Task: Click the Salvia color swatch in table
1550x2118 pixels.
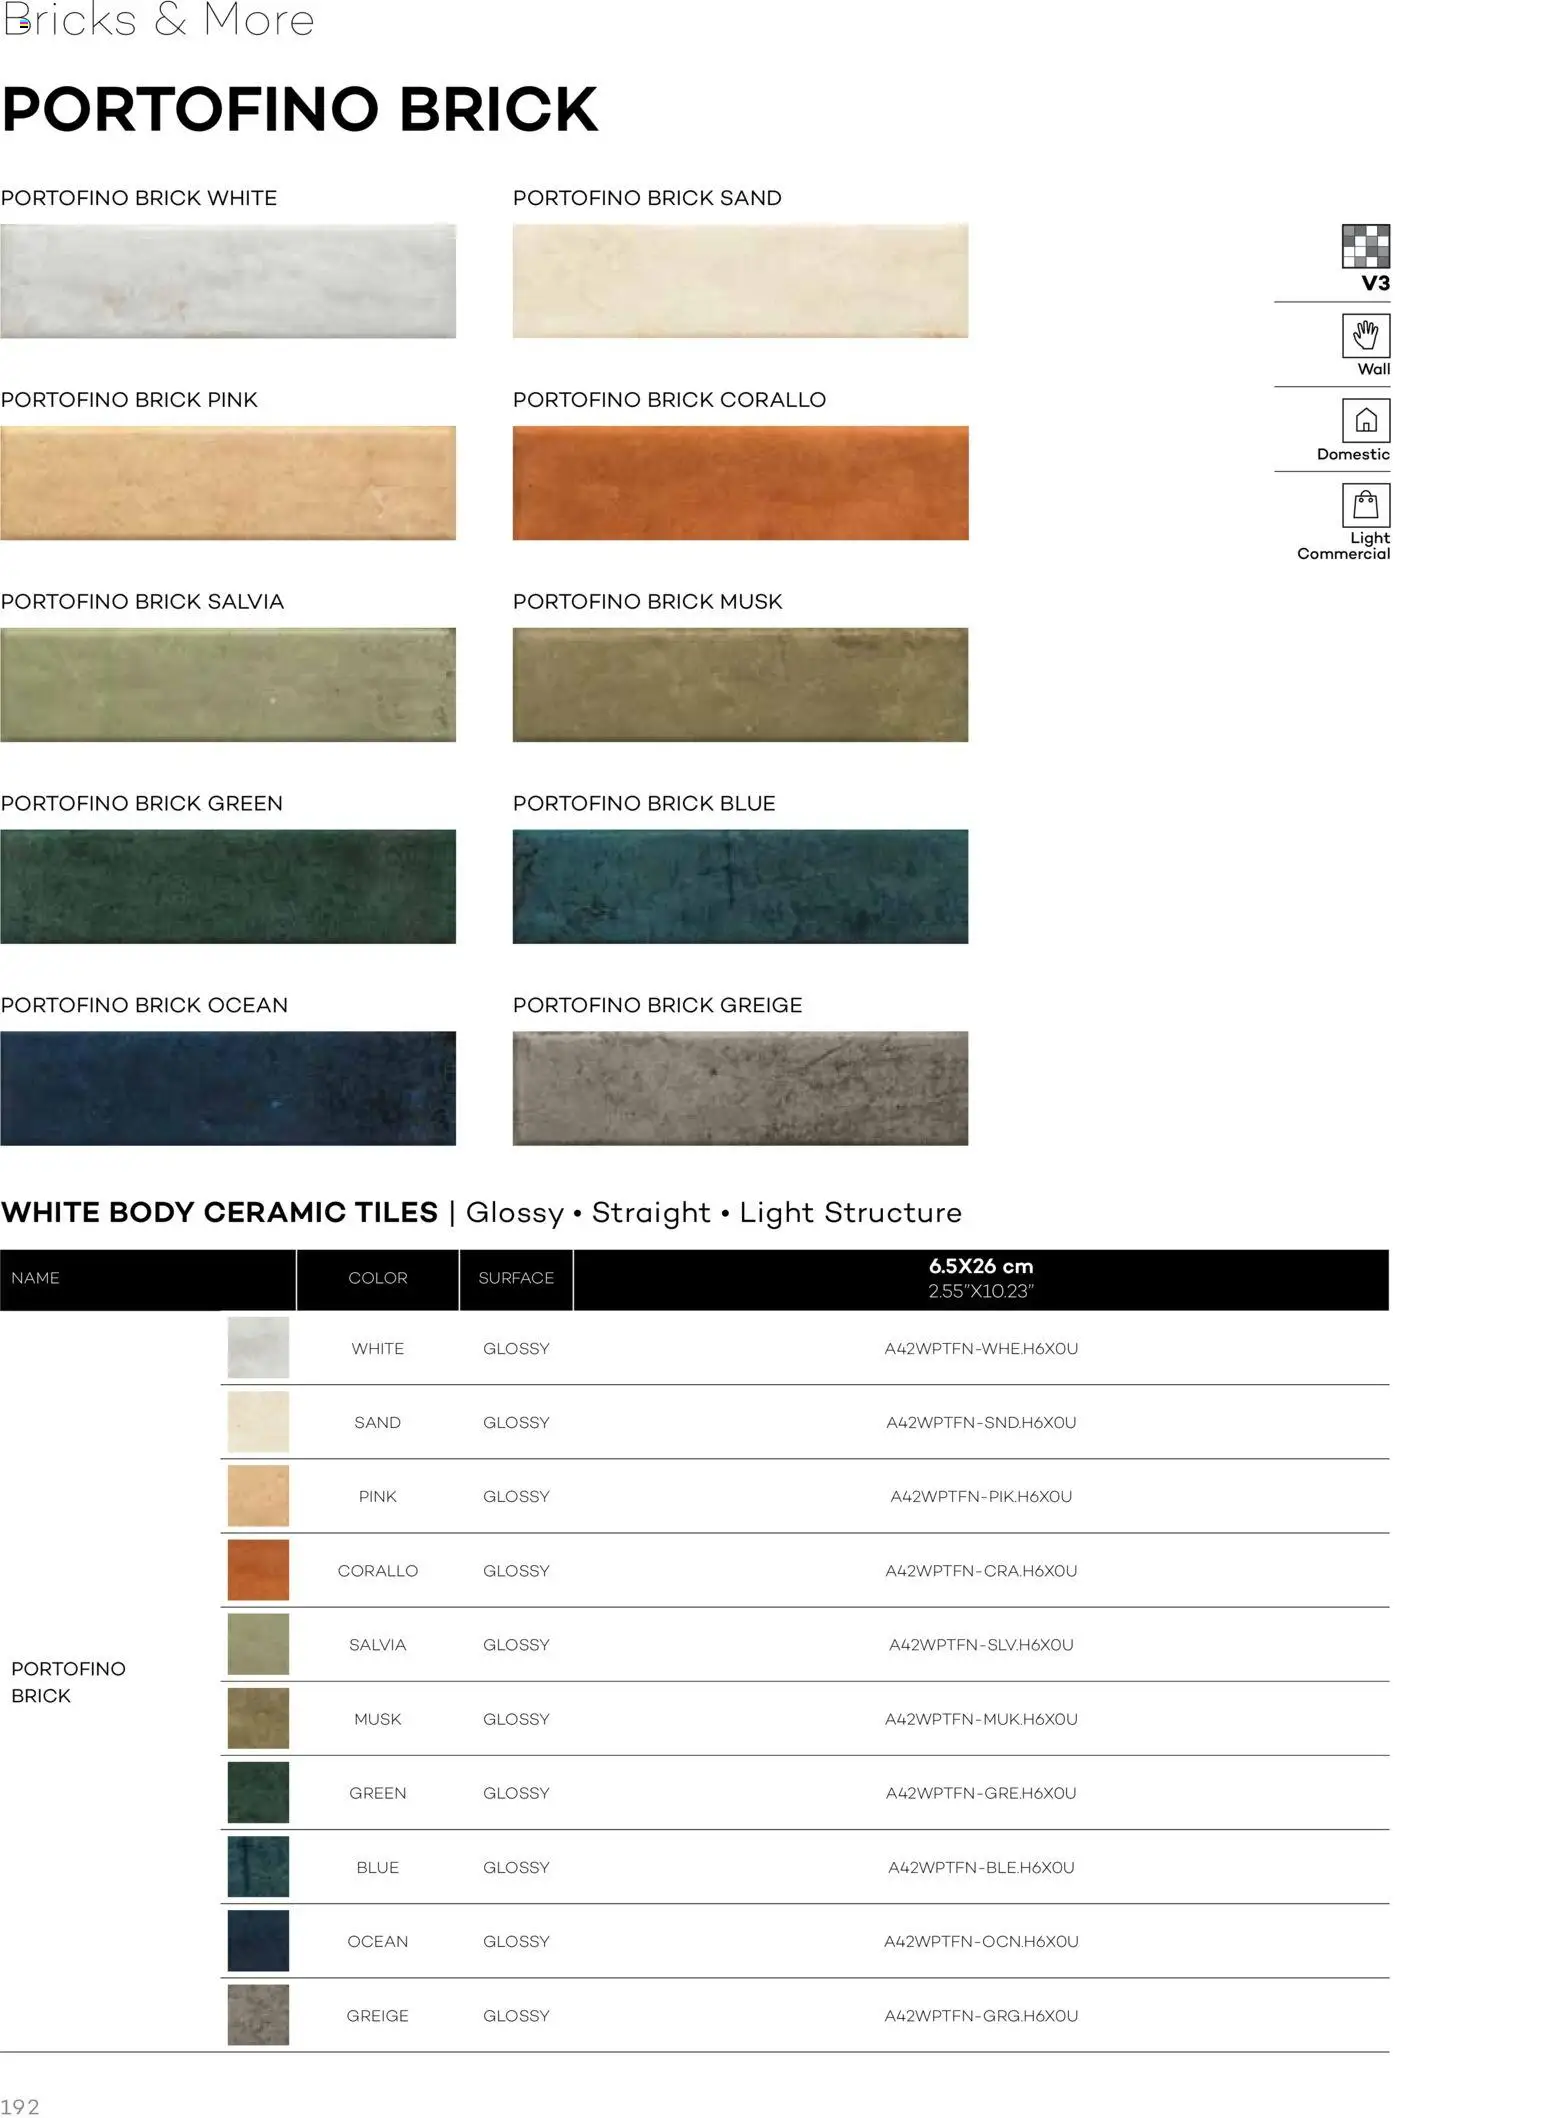Action: pyautogui.click(x=258, y=1644)
